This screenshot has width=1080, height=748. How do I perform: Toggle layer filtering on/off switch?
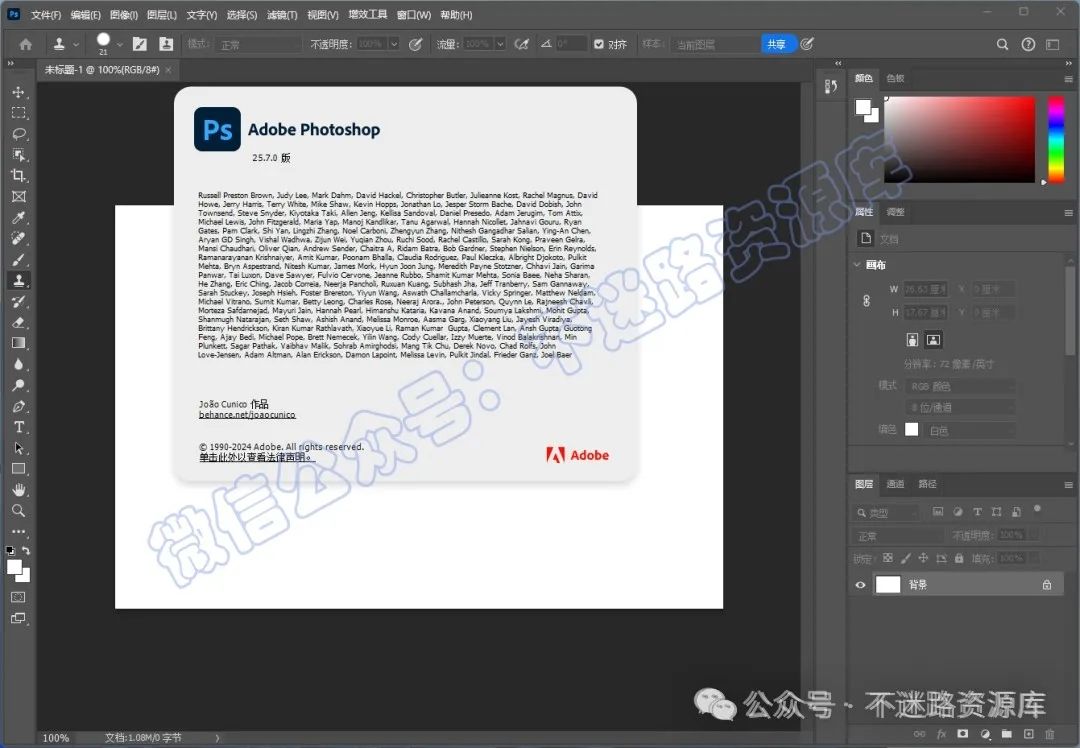pyautogui.click(x=1037, y=510)
